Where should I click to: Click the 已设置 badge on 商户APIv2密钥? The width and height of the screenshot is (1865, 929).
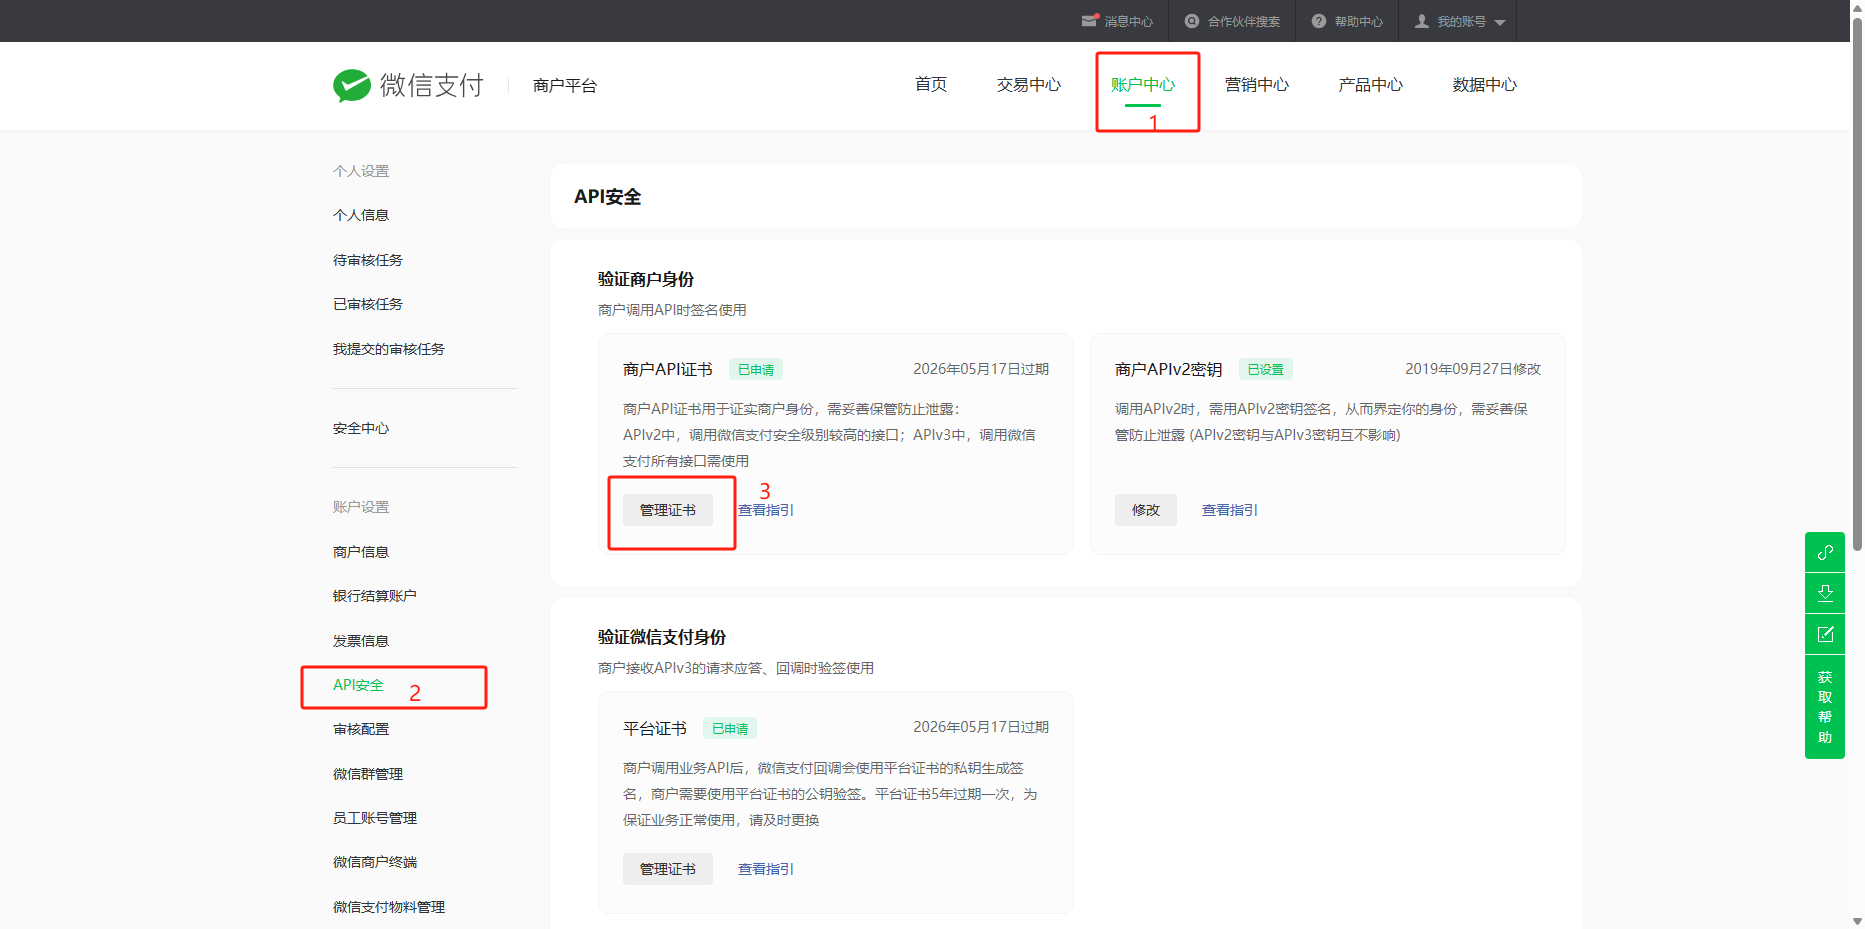point(1266,369)
